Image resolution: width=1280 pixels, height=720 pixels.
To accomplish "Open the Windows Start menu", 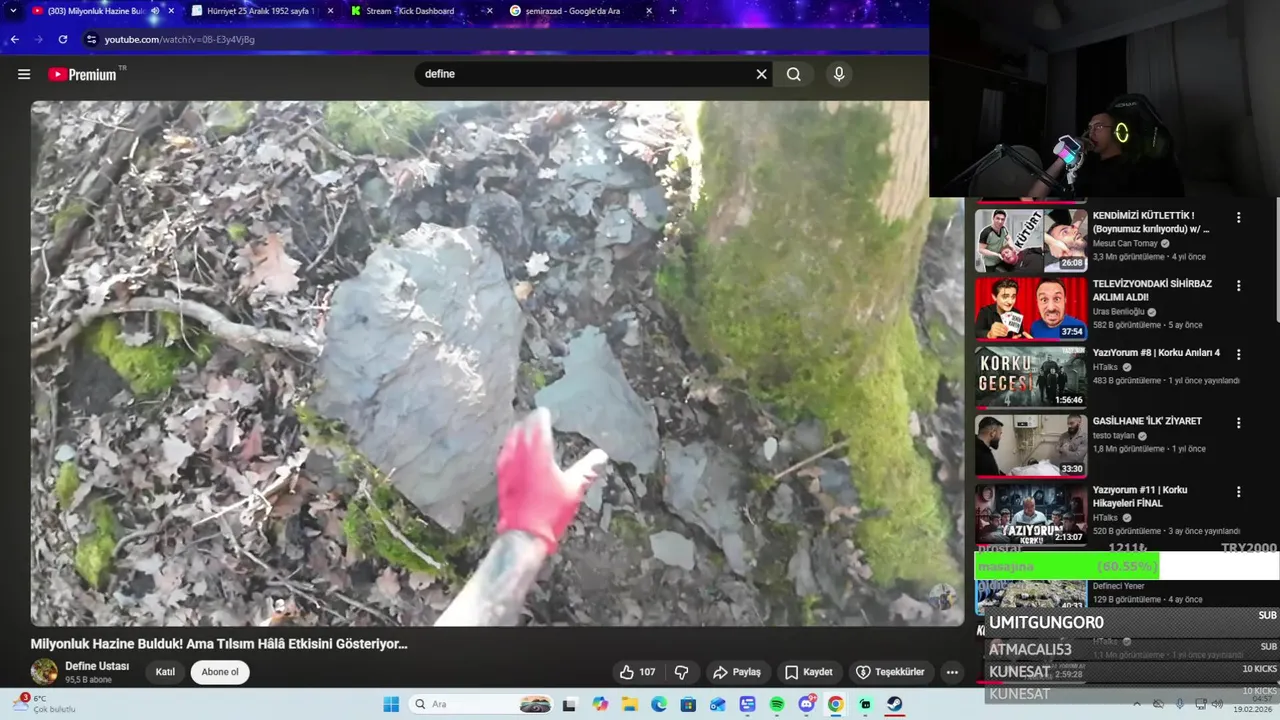I will 391,704.
